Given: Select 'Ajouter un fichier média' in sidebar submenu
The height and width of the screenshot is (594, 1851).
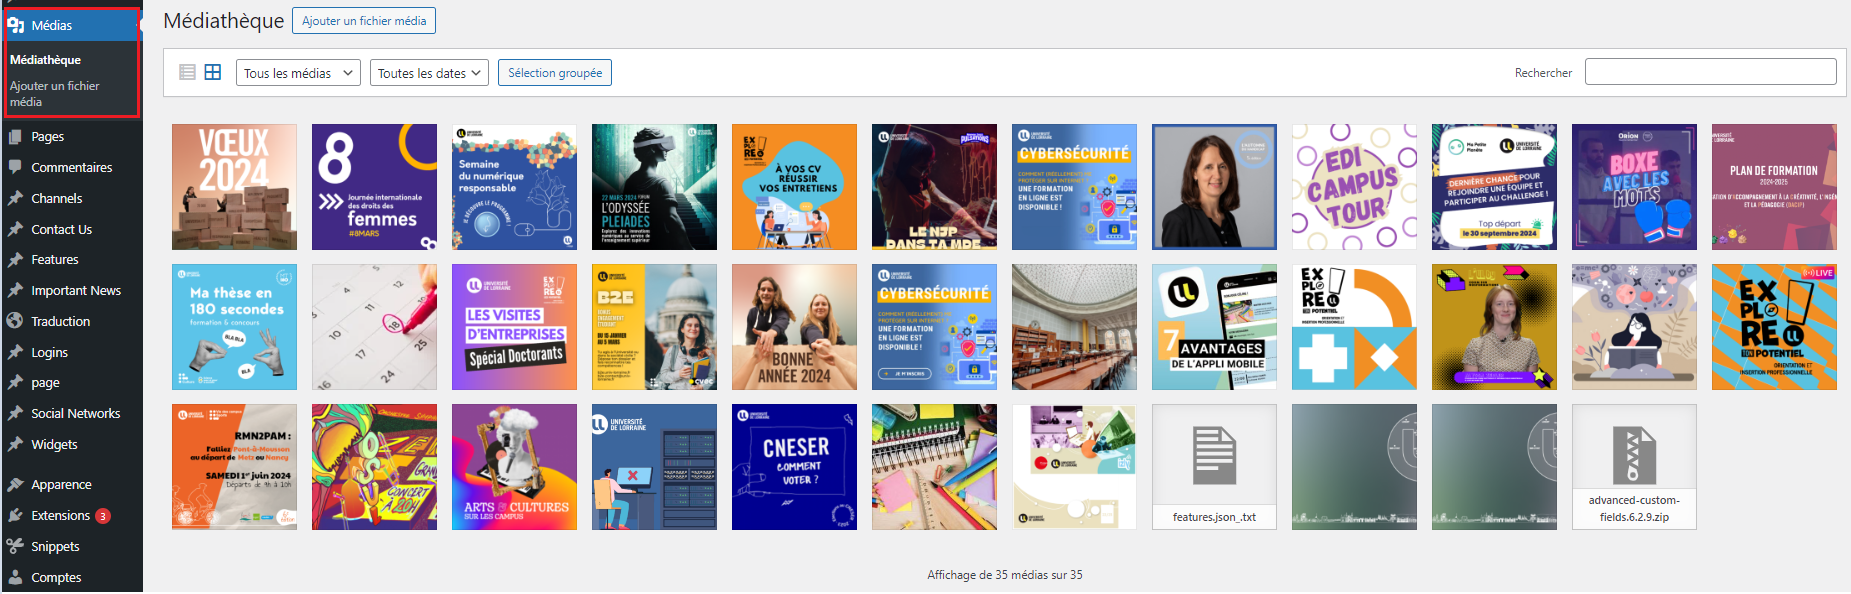Looking at the screenshot, I should coord(54,94).
